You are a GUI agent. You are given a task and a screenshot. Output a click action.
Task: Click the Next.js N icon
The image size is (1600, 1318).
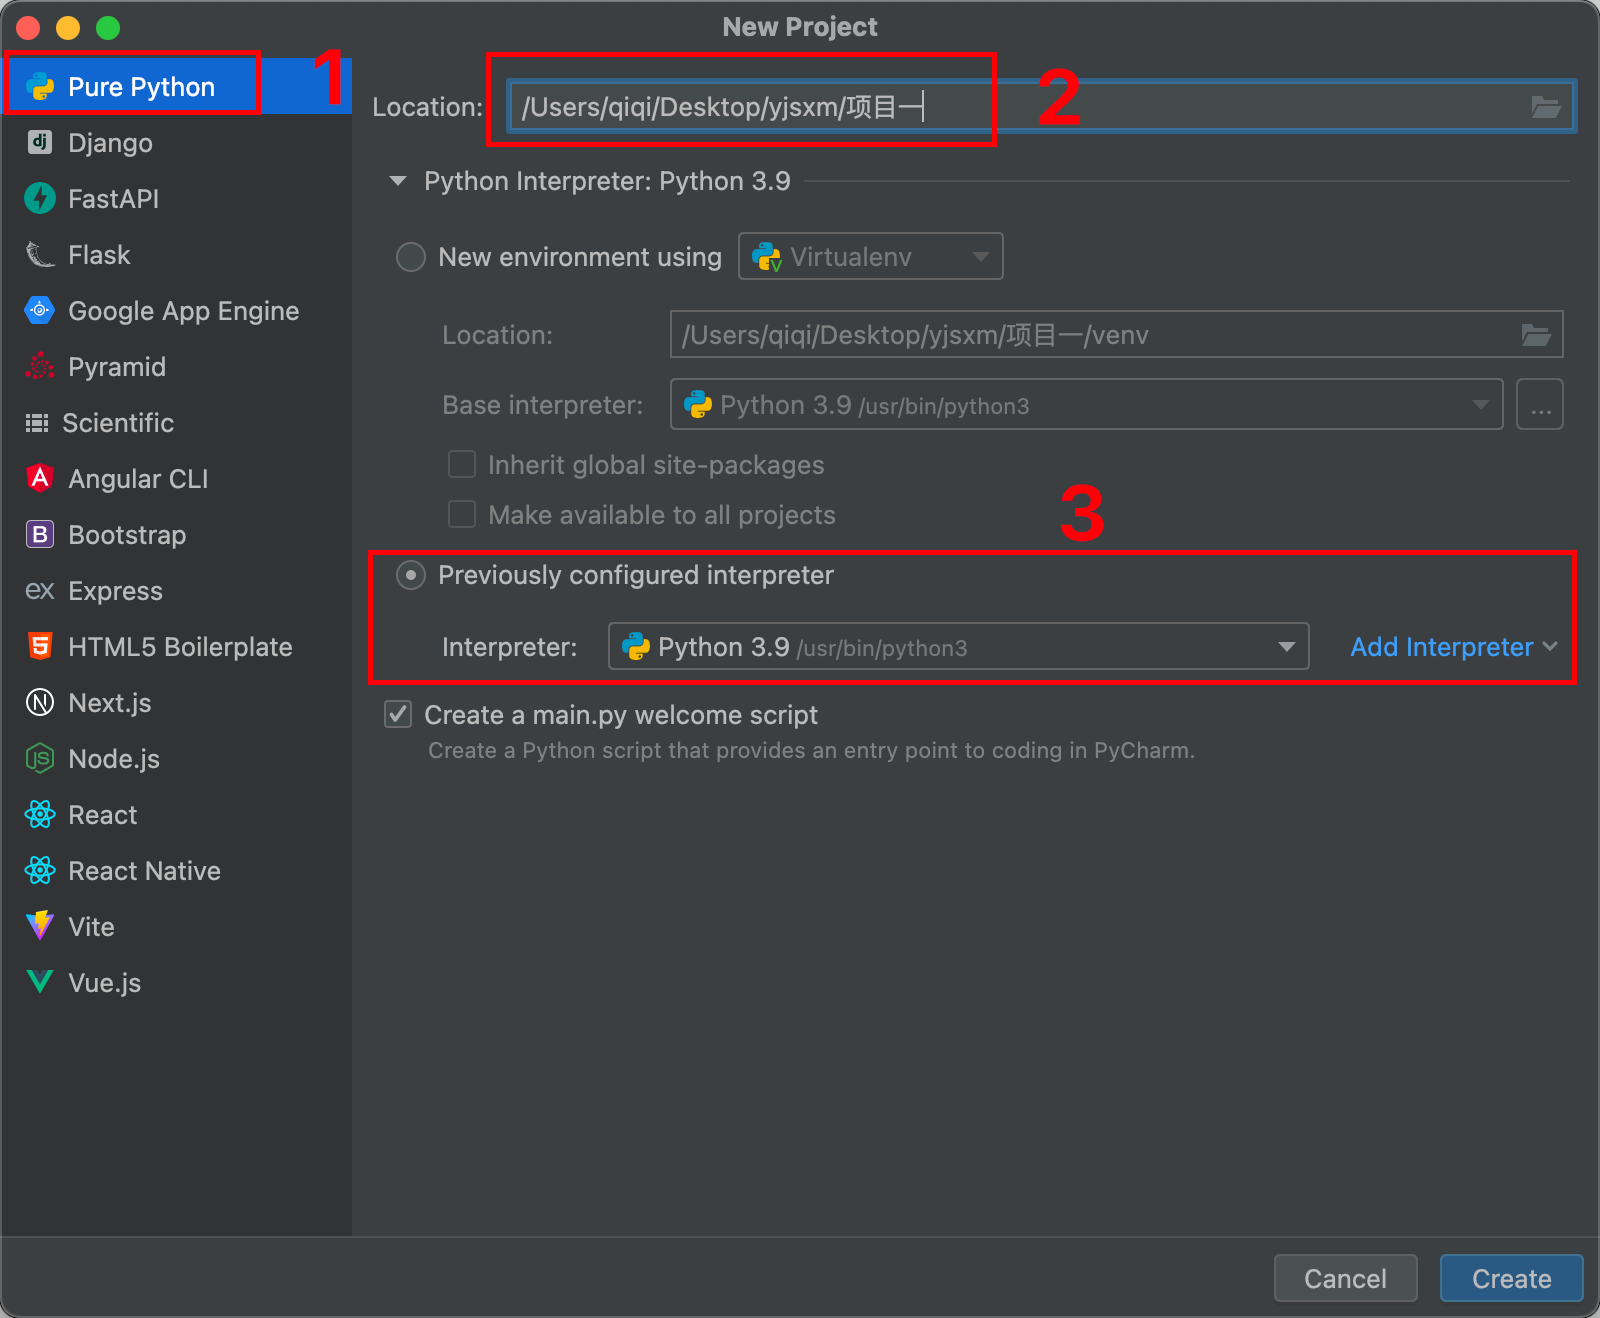[40, 702]
